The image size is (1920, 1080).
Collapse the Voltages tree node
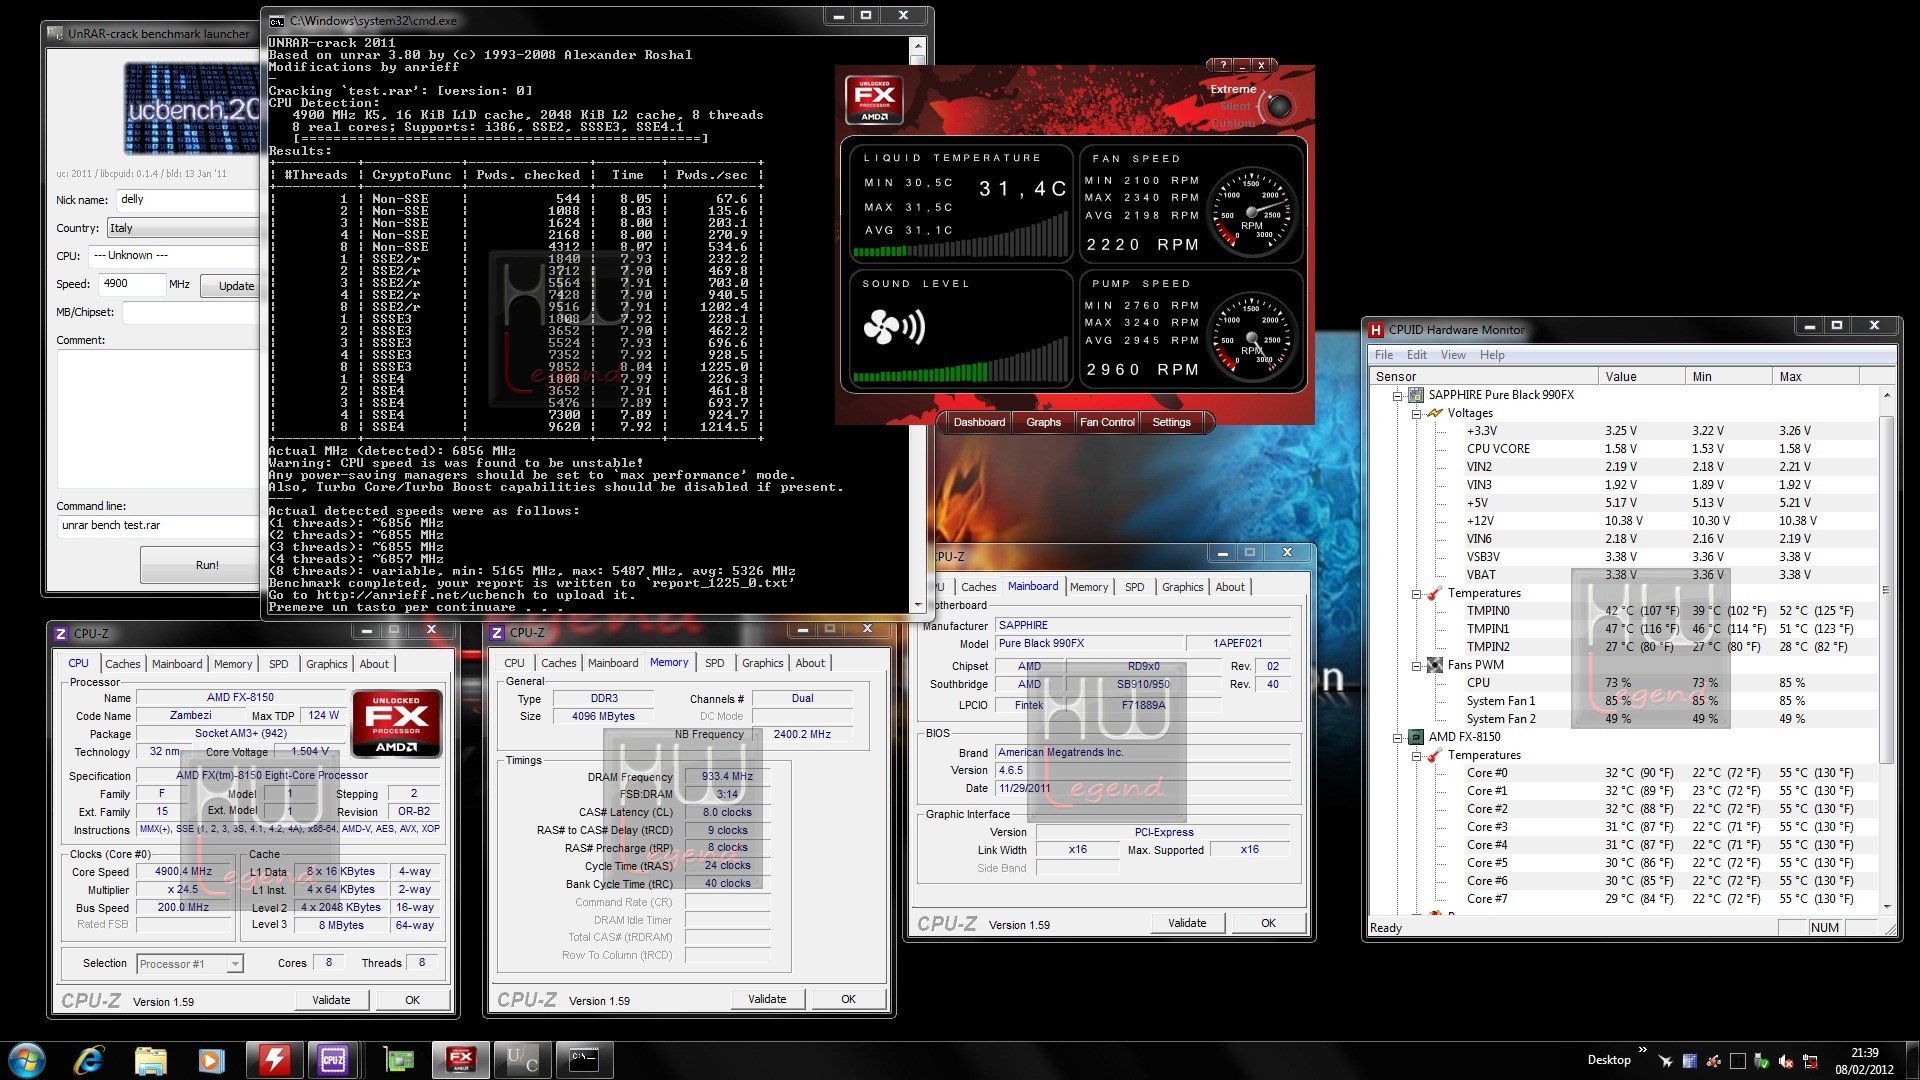pyautogui.click(x=1417, y=413)
